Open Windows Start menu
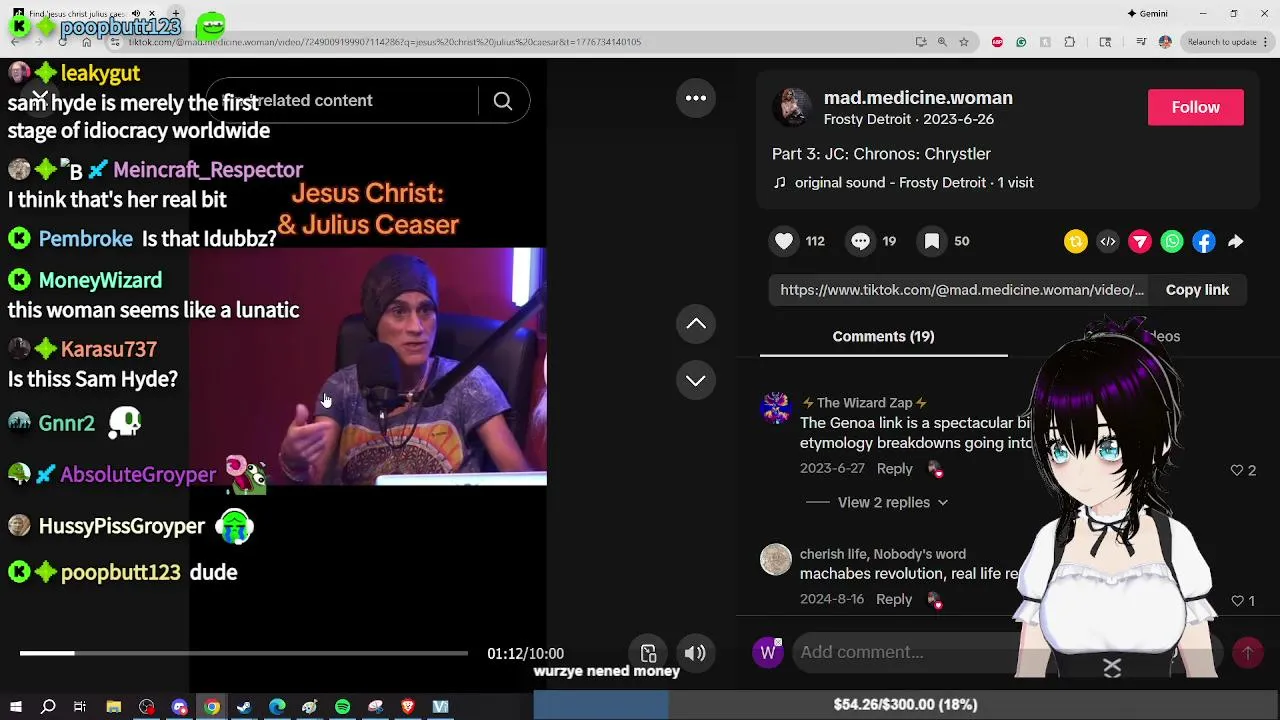The image size is (1280, 720). point(15,707)
